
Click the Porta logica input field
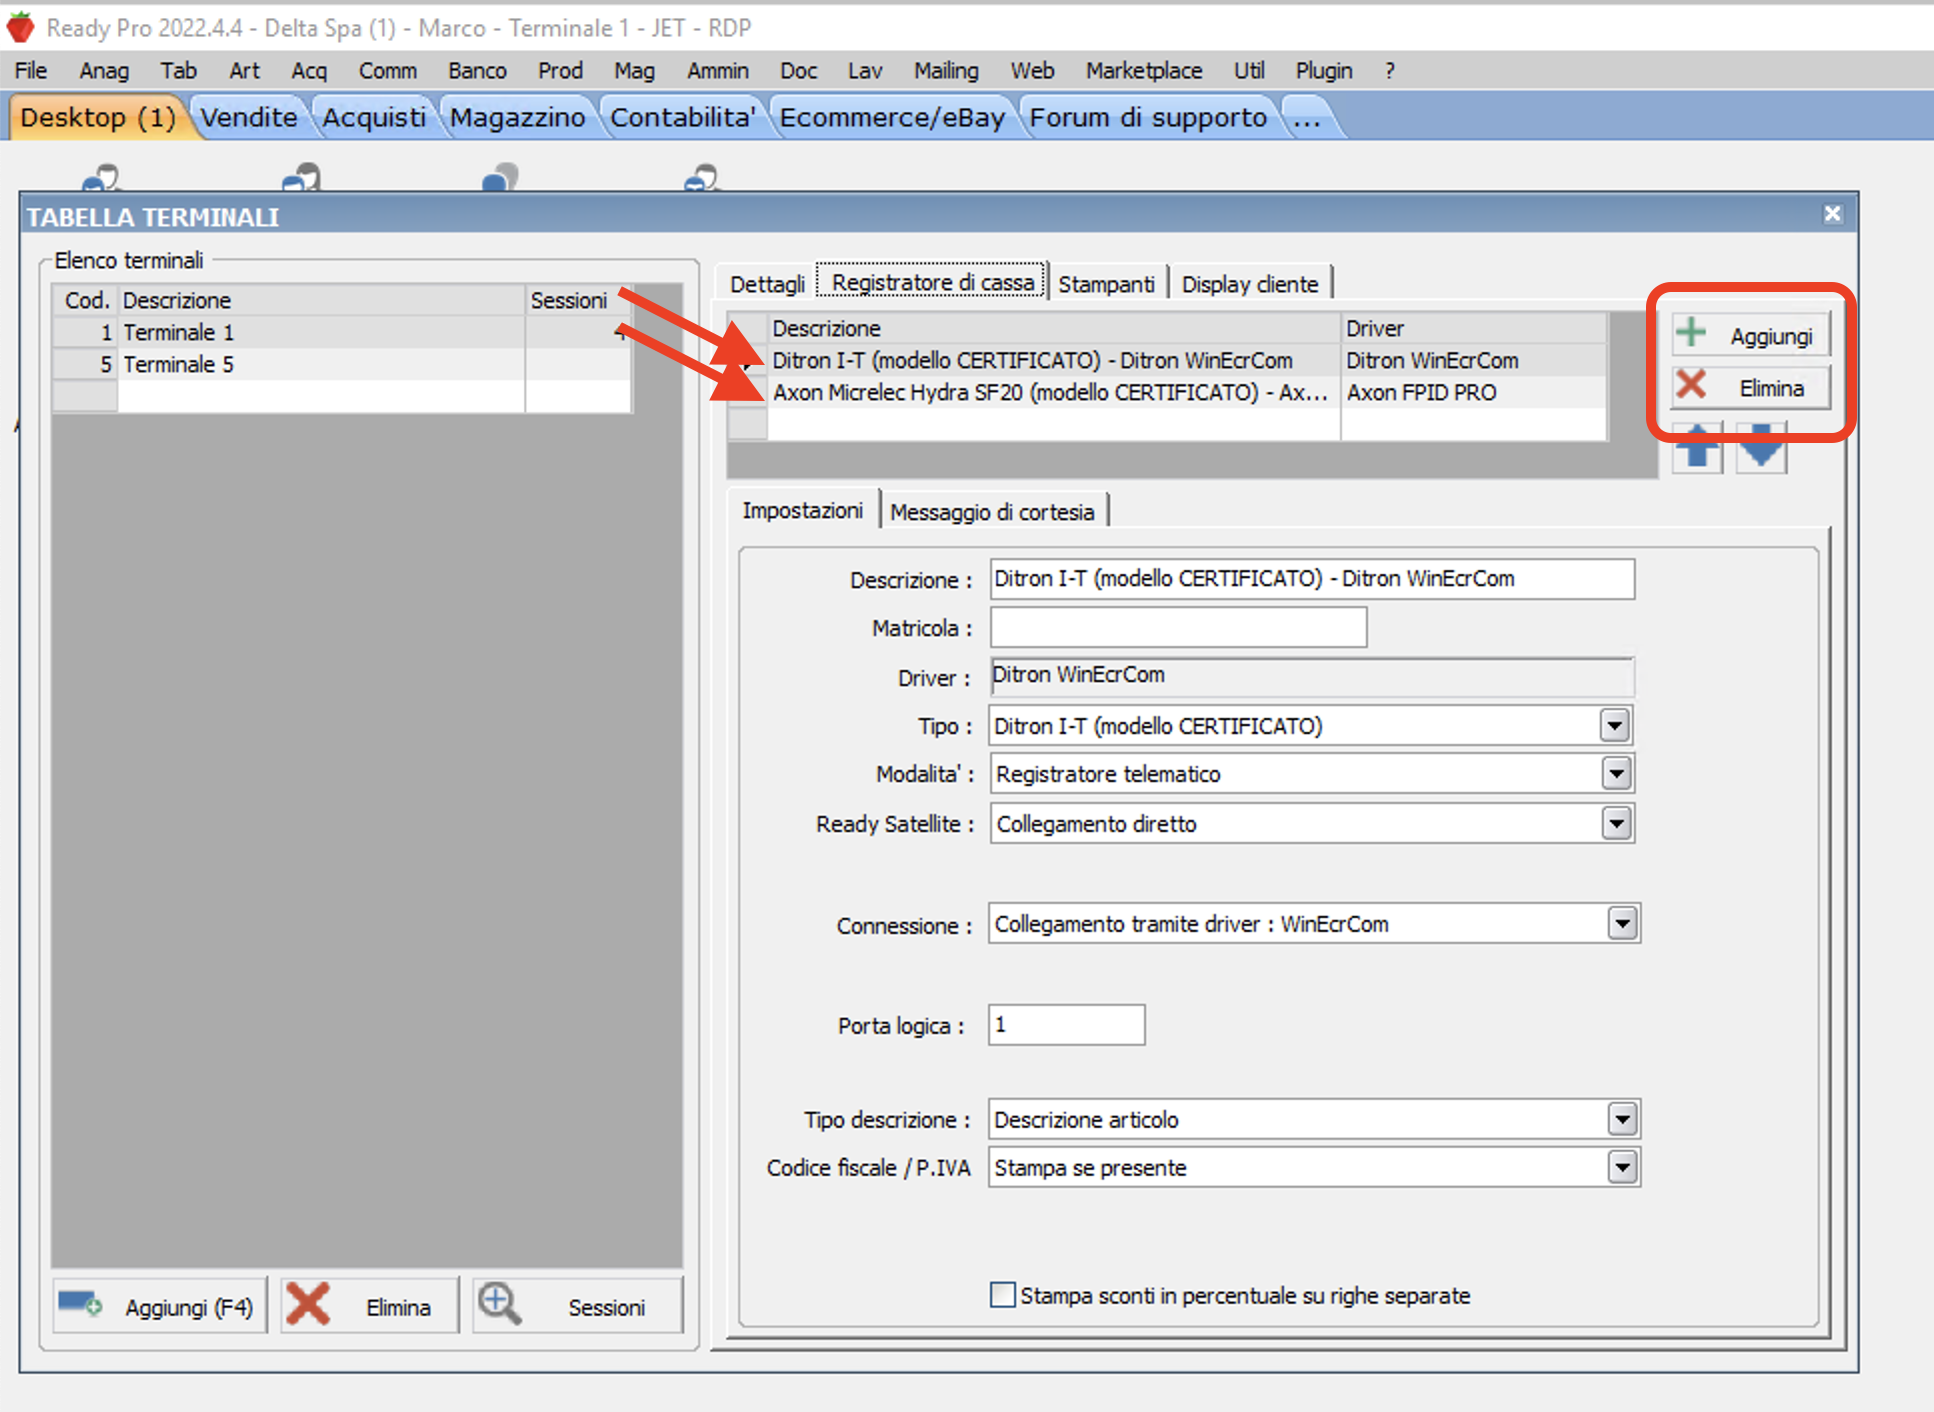pos(1066,1024)
